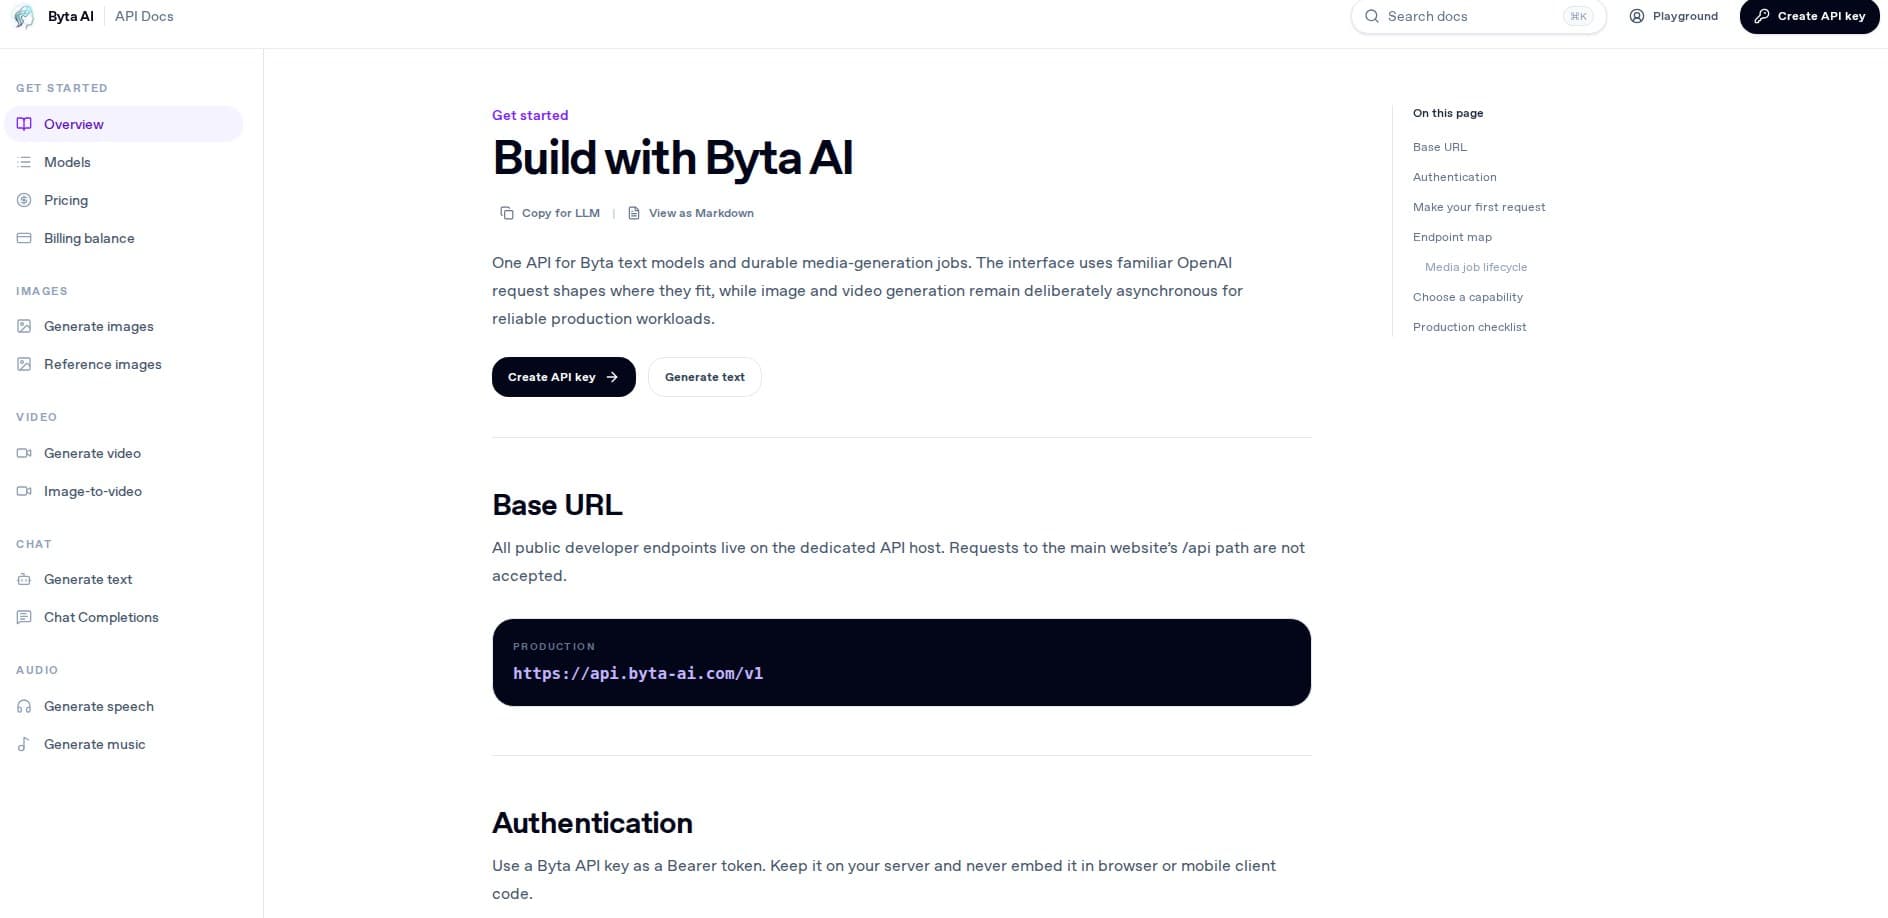The image size is (1888, 918).
Task: Click the Generate text button below intro
Action: coord(705,377)
